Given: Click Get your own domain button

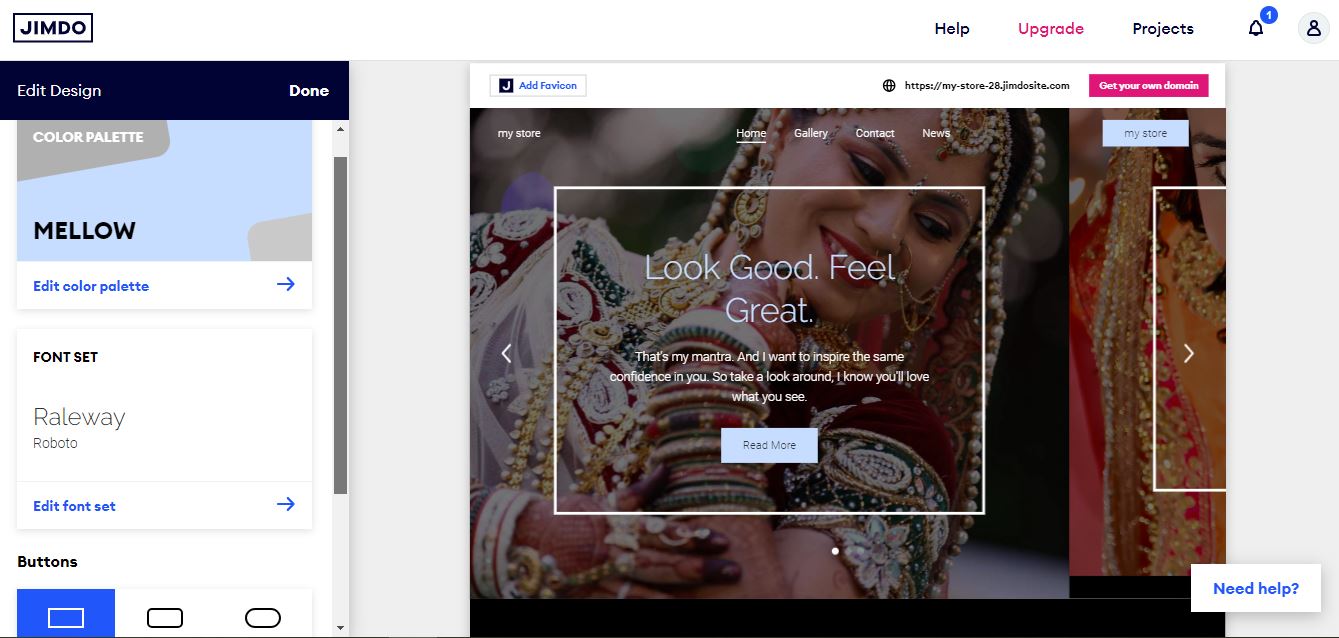Looking at the screenshot, I should (1148, 86).
